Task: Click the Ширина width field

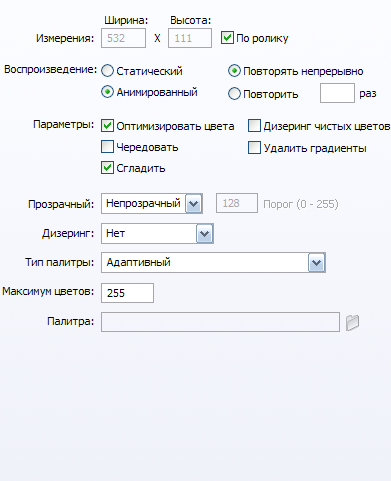Action: click(123, 38)
